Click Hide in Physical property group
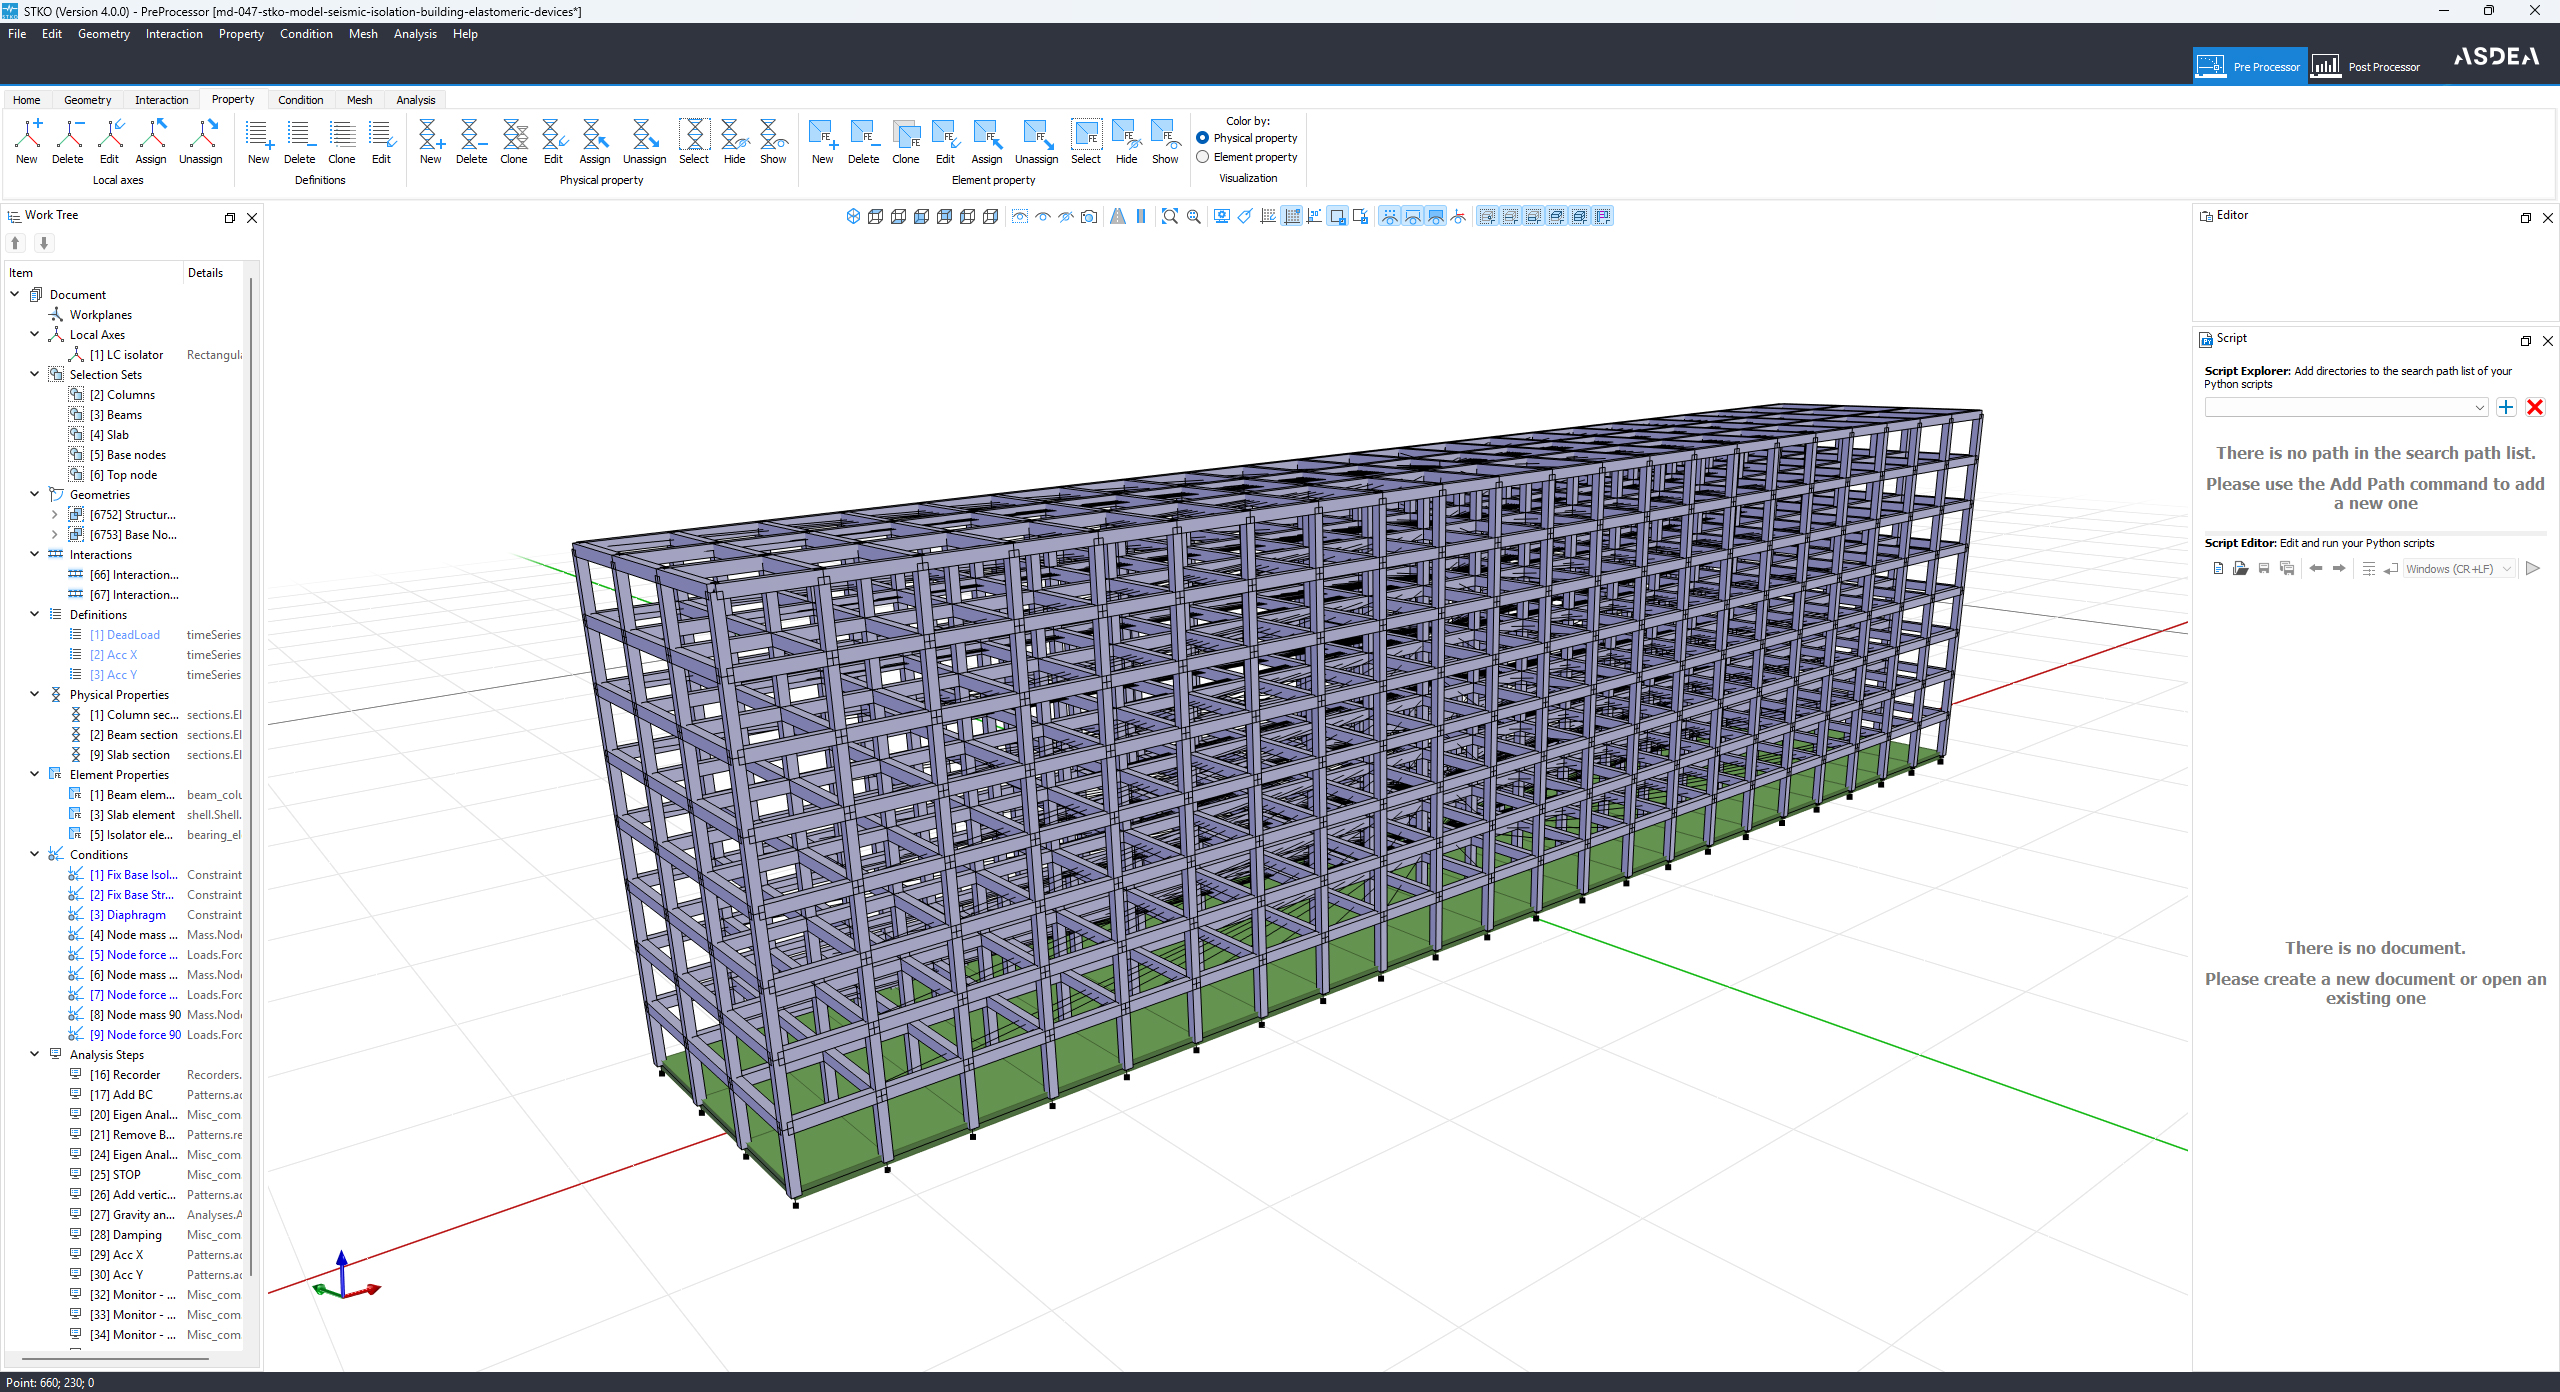The image size is (2560, 1392). pyautogui.click(x=735, y=141)
